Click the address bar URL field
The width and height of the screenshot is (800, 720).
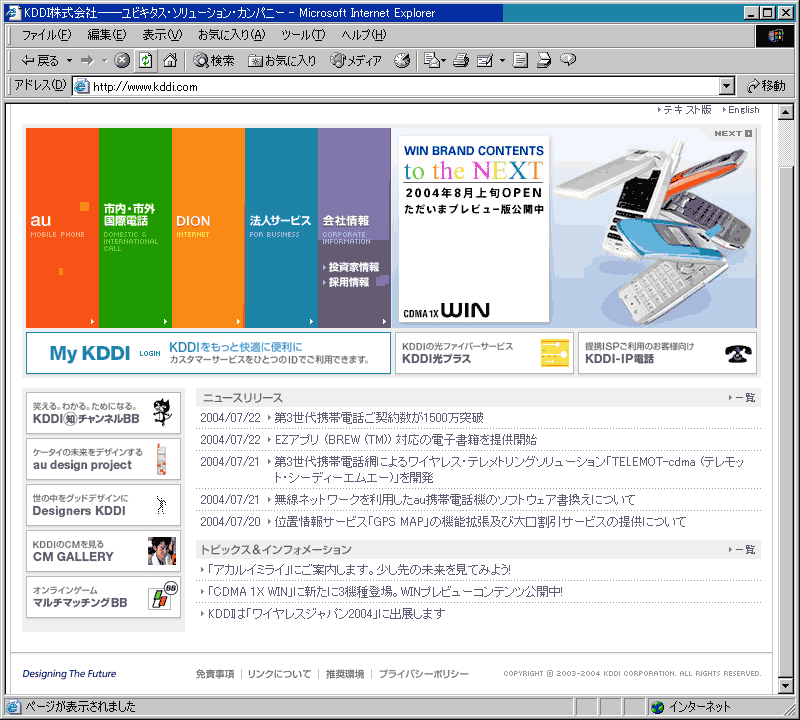tap(395, 86)
